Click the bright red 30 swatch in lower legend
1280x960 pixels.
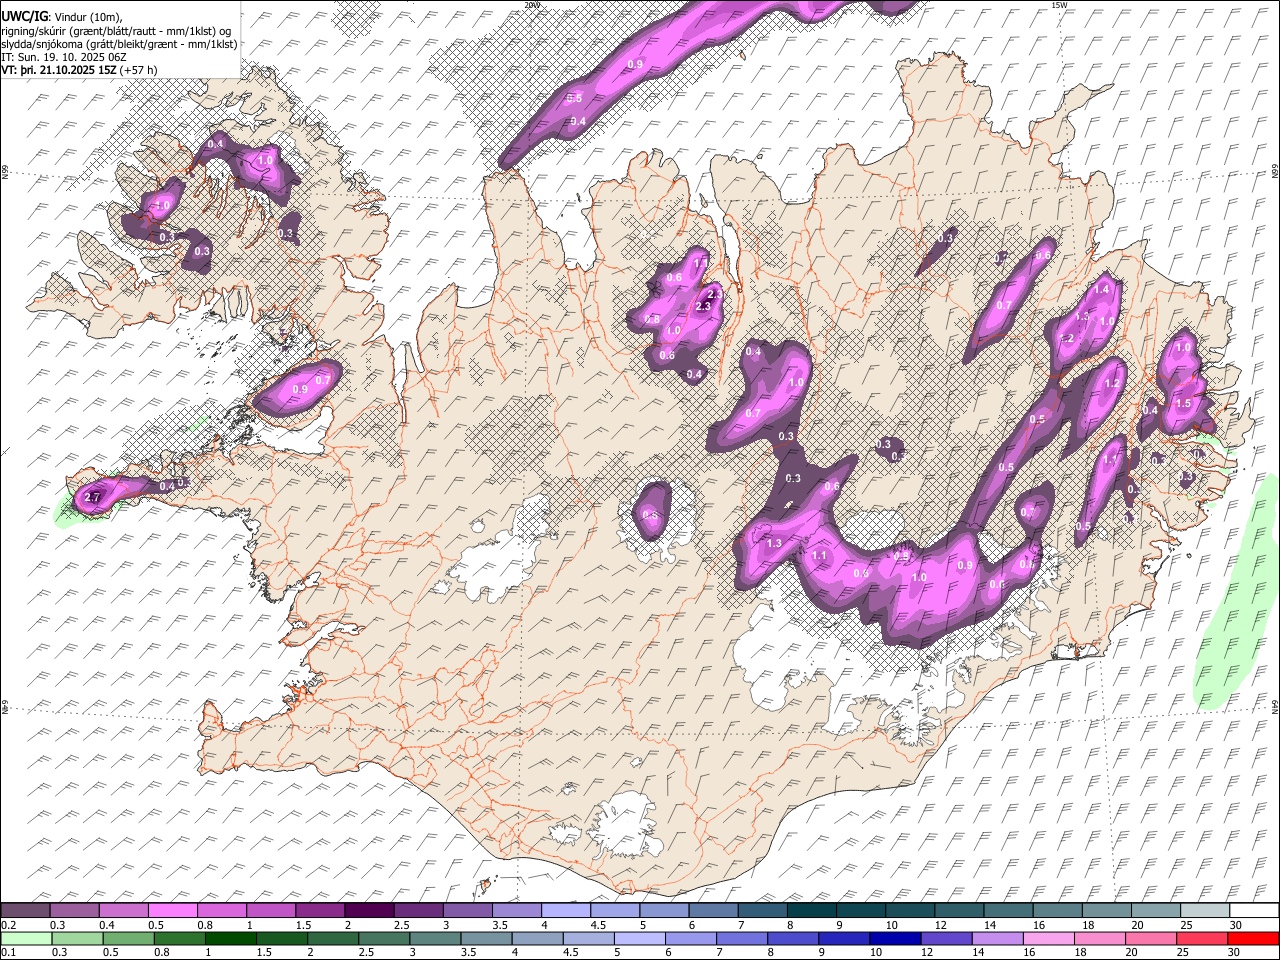coord(1252,938)
